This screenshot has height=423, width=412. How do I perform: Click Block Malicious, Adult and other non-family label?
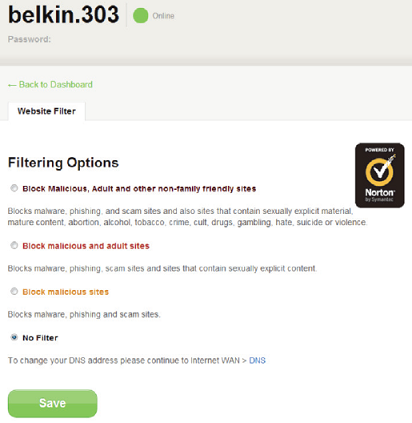click(139, 189)
